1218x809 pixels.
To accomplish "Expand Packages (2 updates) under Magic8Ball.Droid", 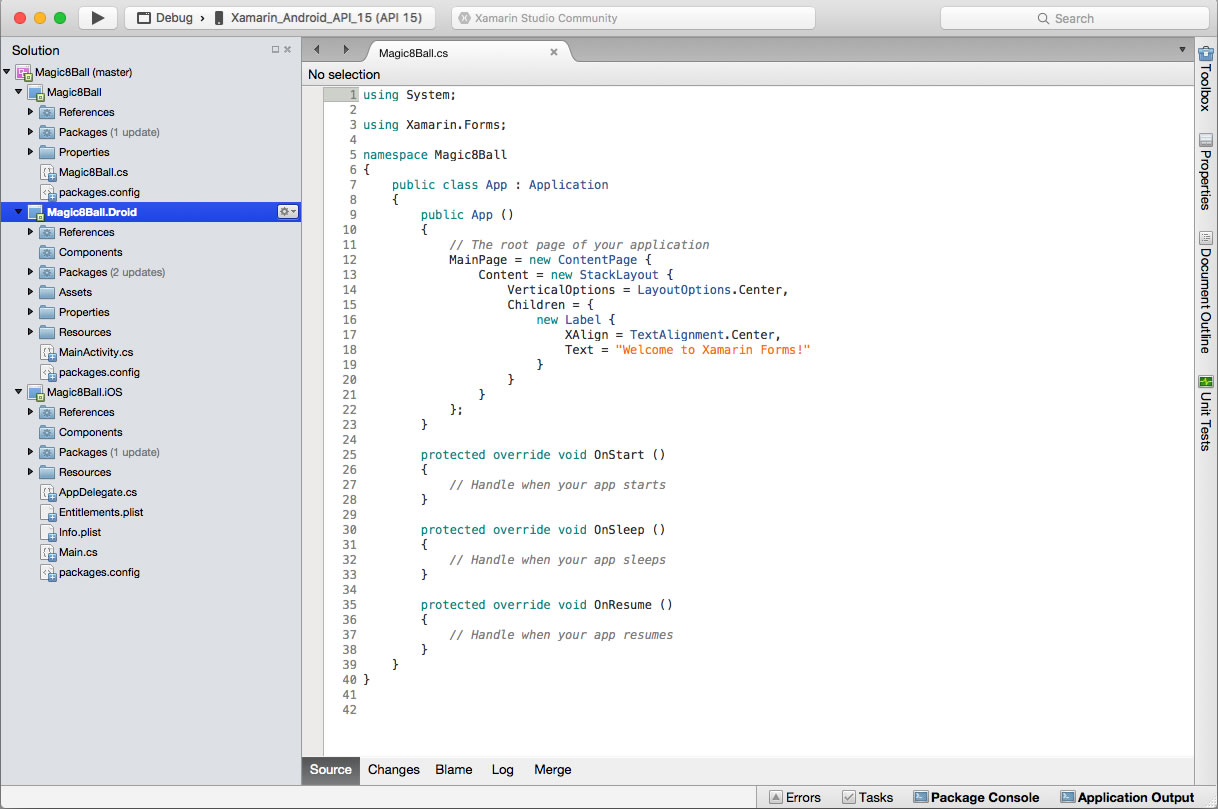I will click(31, 272).
